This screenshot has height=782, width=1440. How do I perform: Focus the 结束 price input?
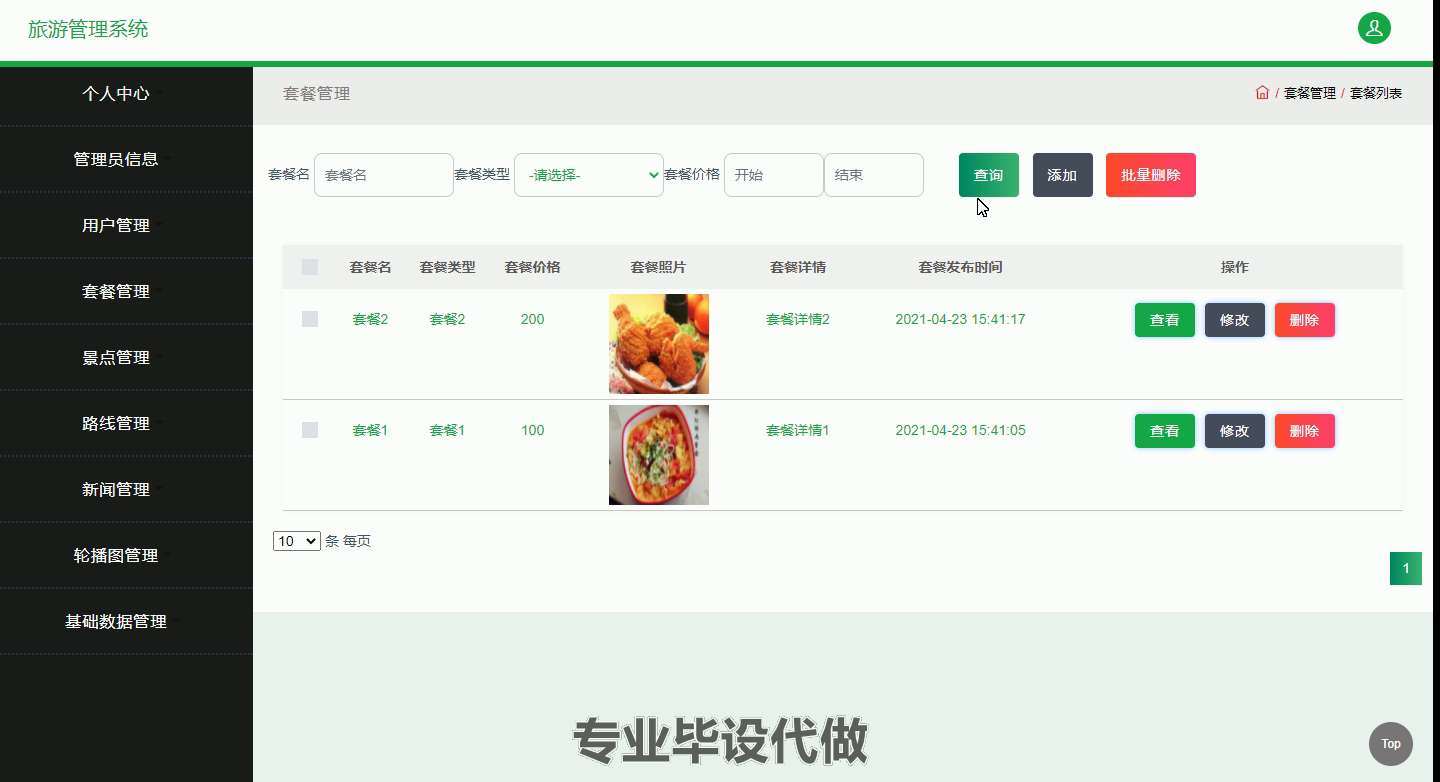(x=874, y=175)
